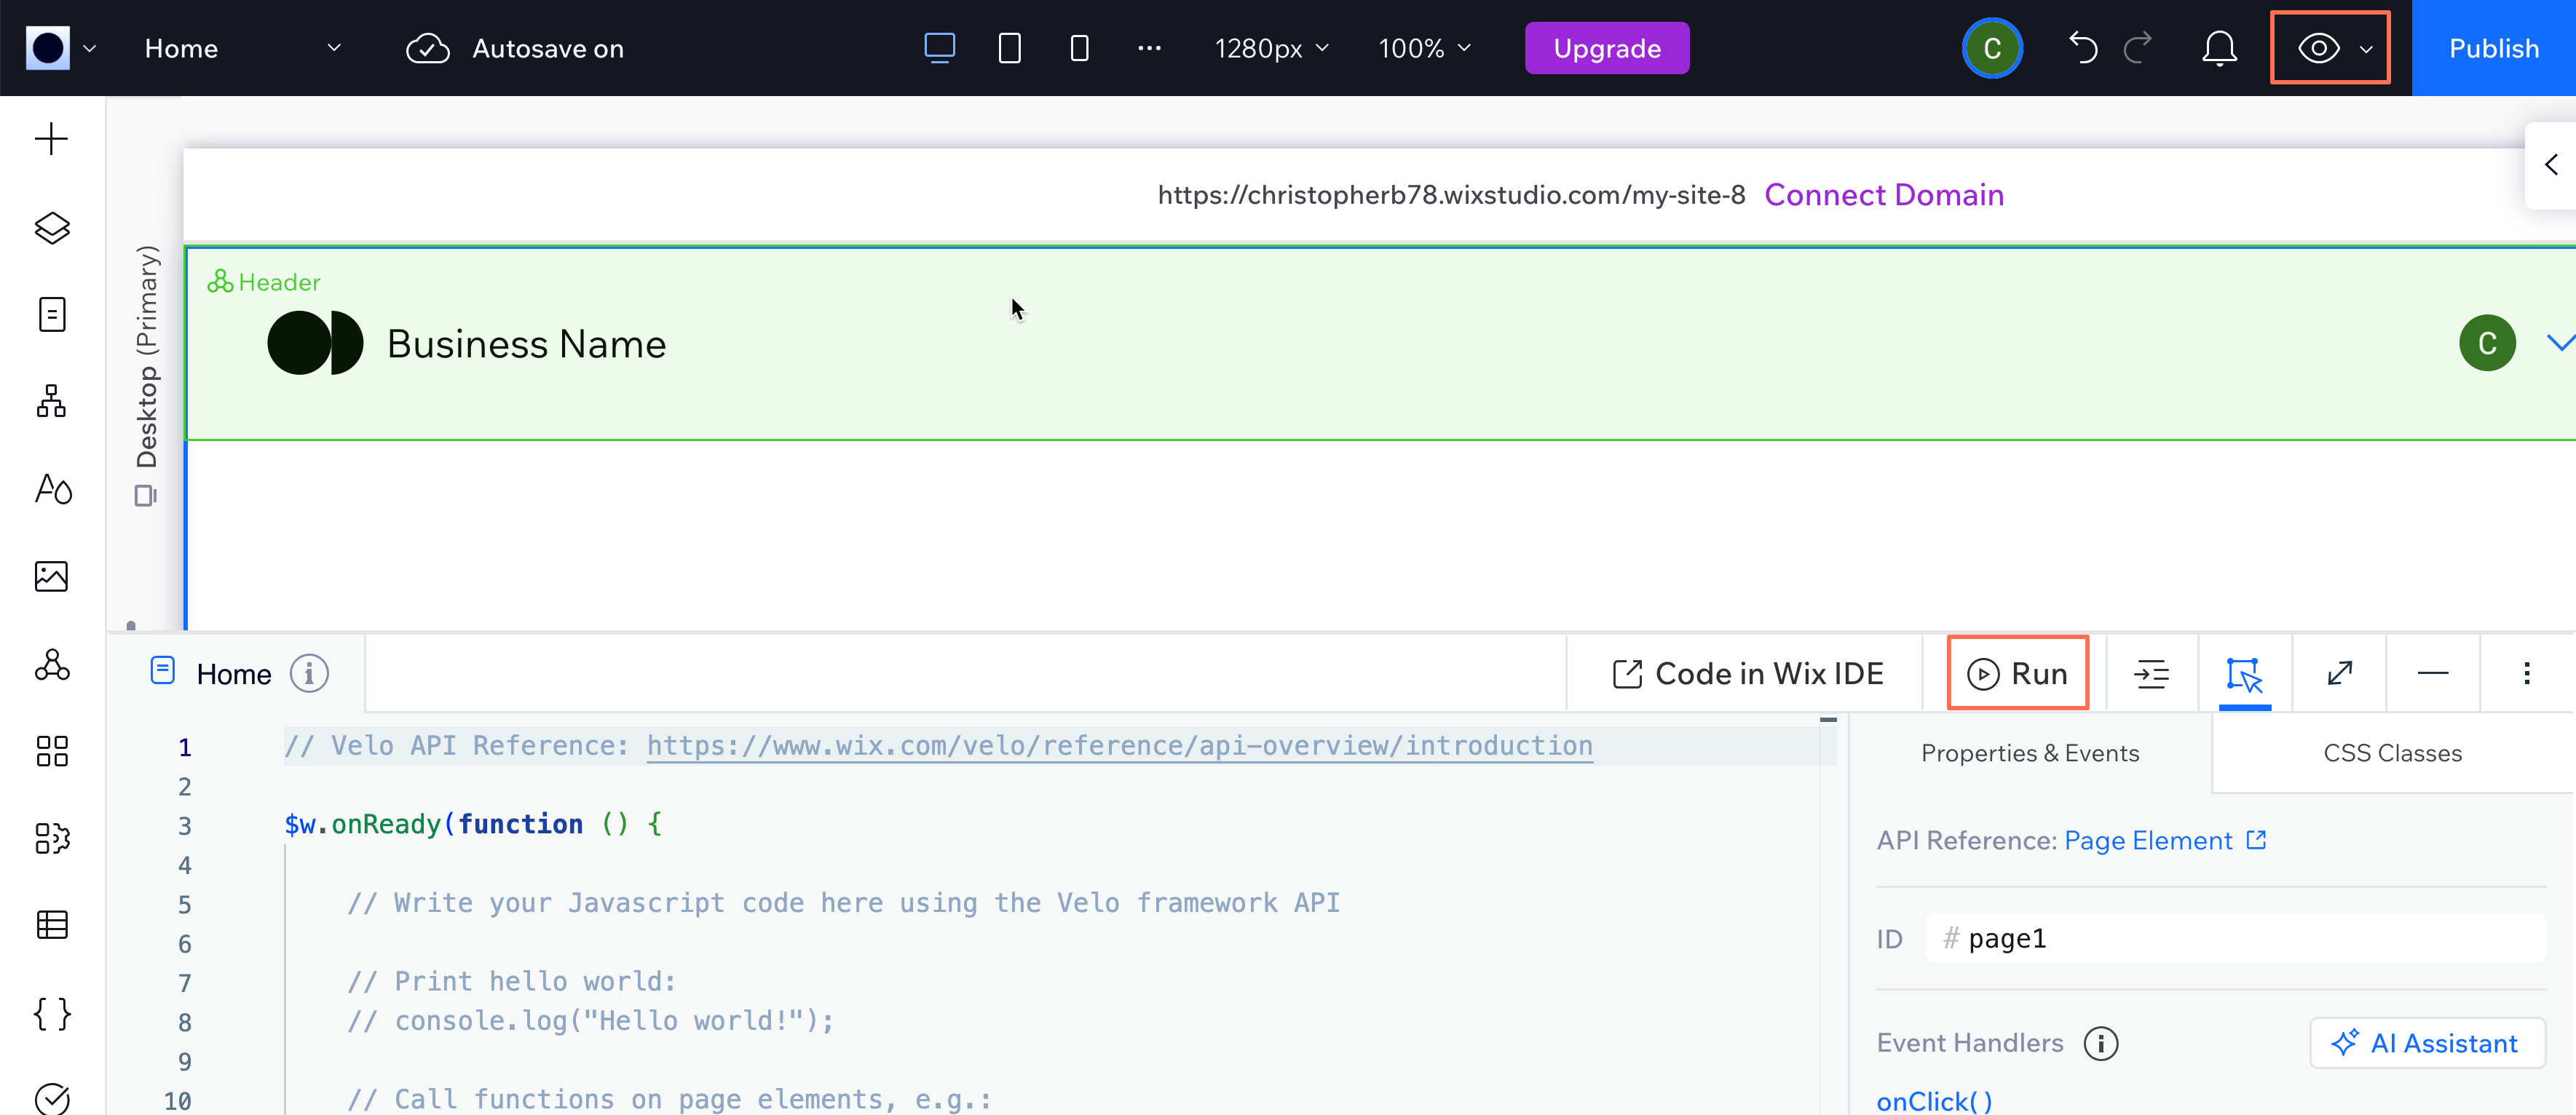Open the 100% zoom dropdown
Viewport: 2576px width, 1115px height.
click(1424, 48)
